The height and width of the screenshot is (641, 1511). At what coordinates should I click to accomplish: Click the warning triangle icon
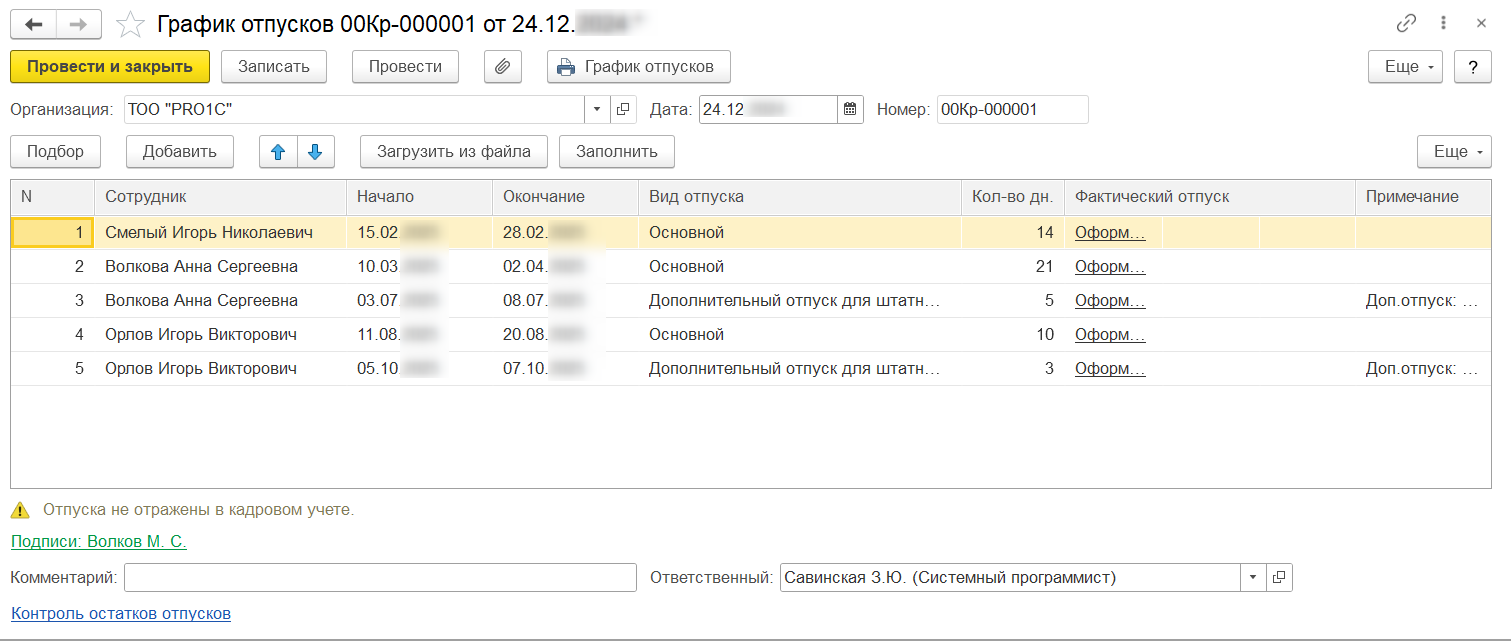point(20,510)
